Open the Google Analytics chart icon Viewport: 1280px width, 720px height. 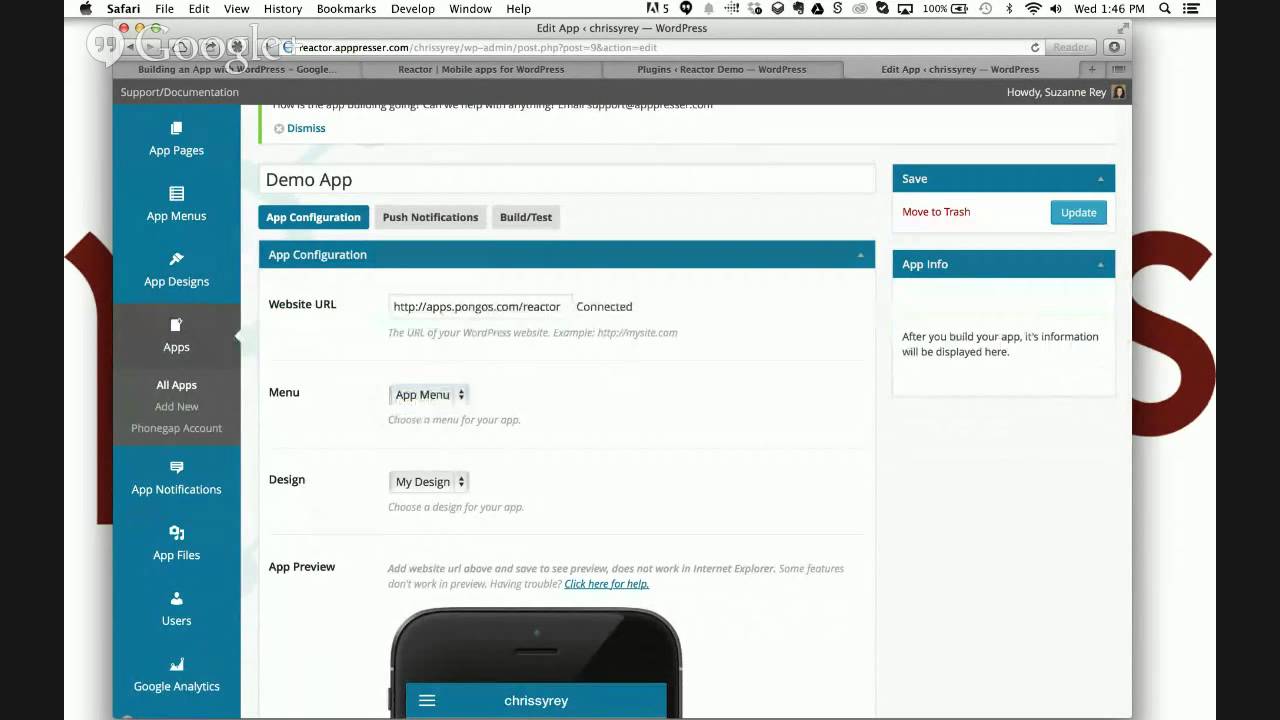(x=176, y=664)
